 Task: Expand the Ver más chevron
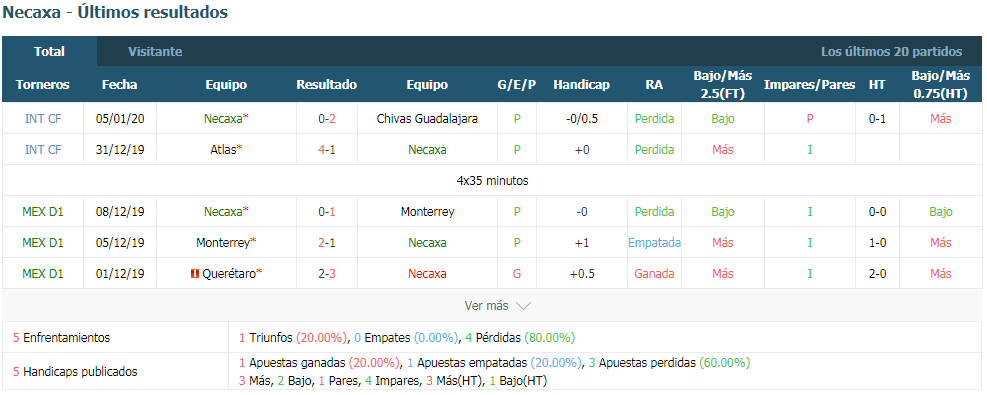(523, 306)
